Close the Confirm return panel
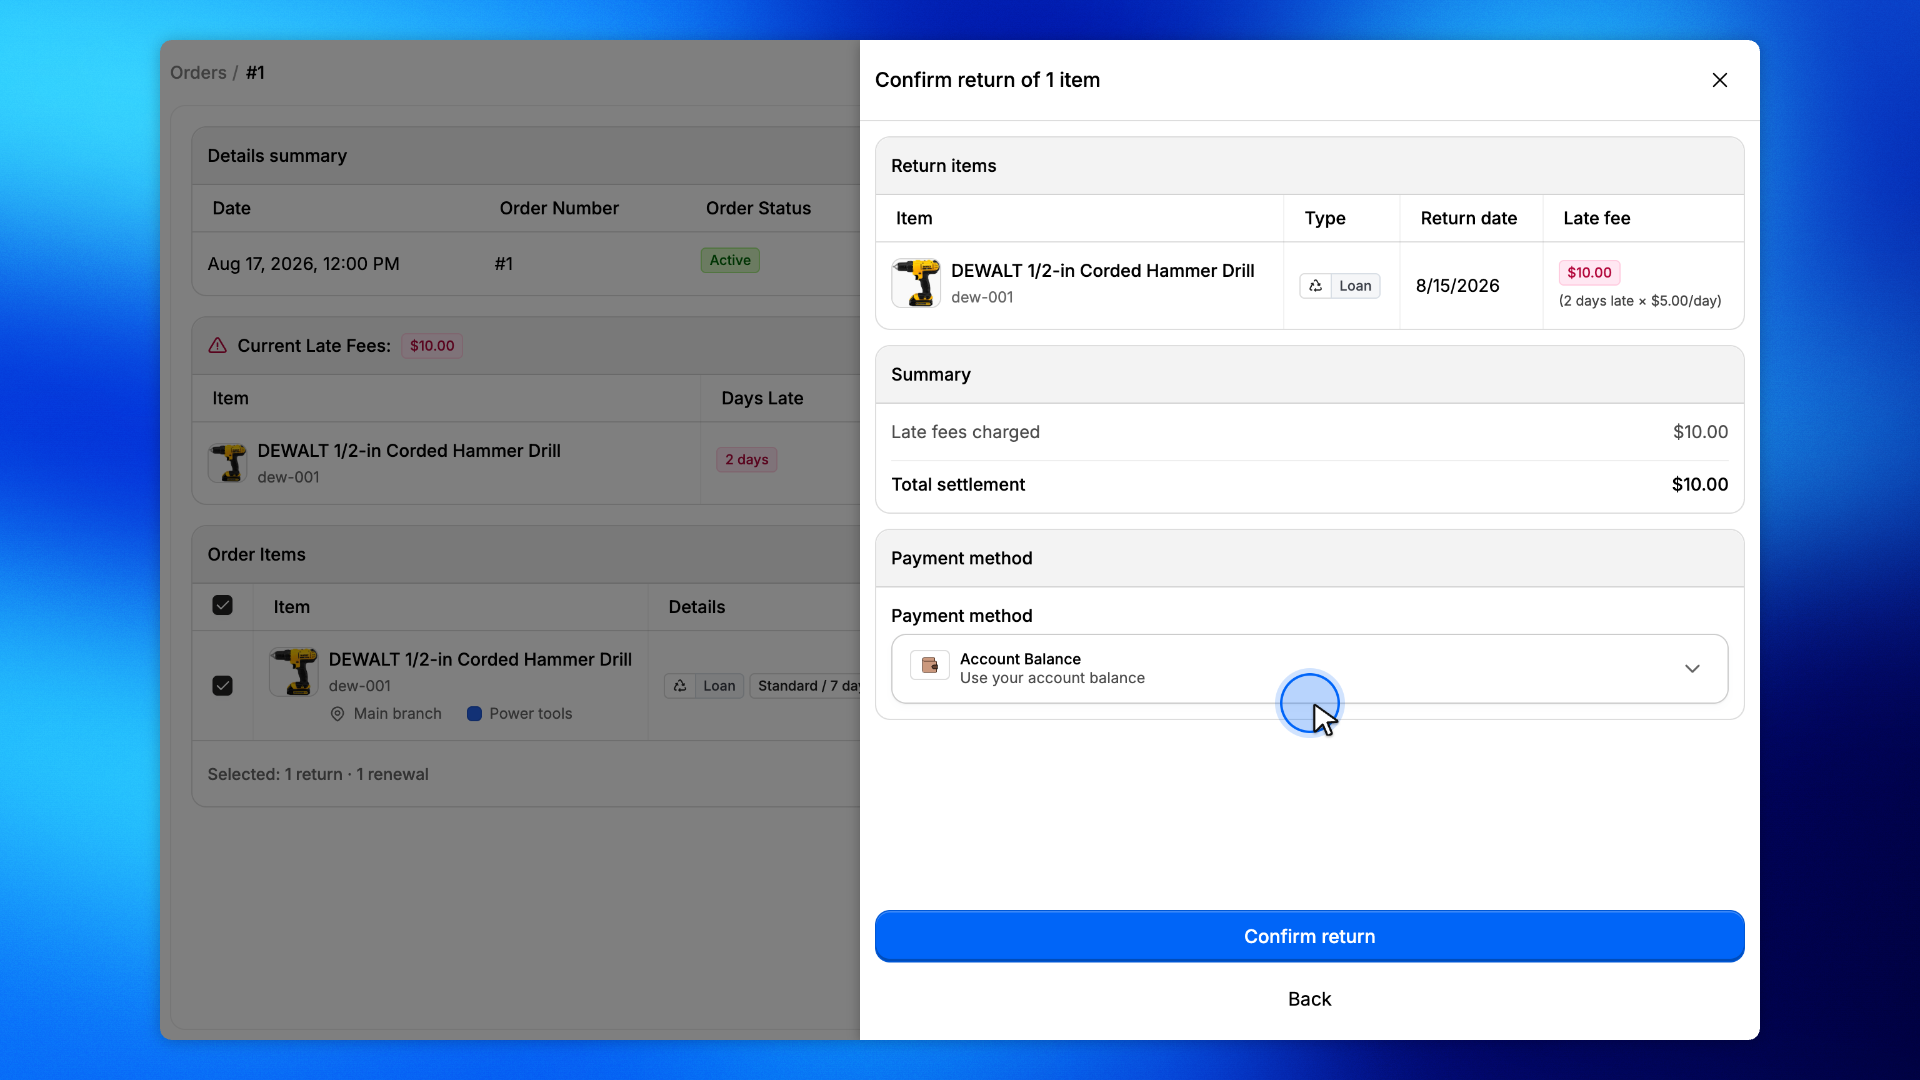 1719,80
